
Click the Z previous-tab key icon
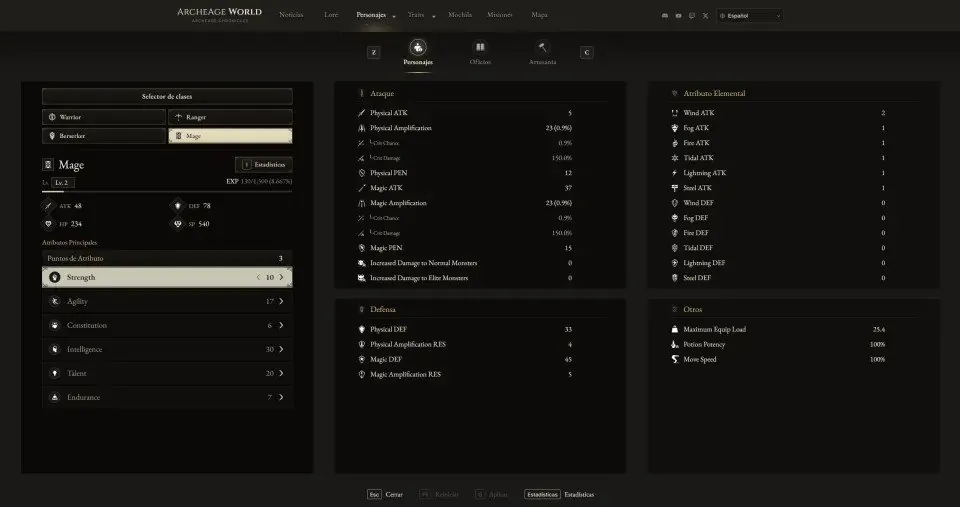point(373,53)
